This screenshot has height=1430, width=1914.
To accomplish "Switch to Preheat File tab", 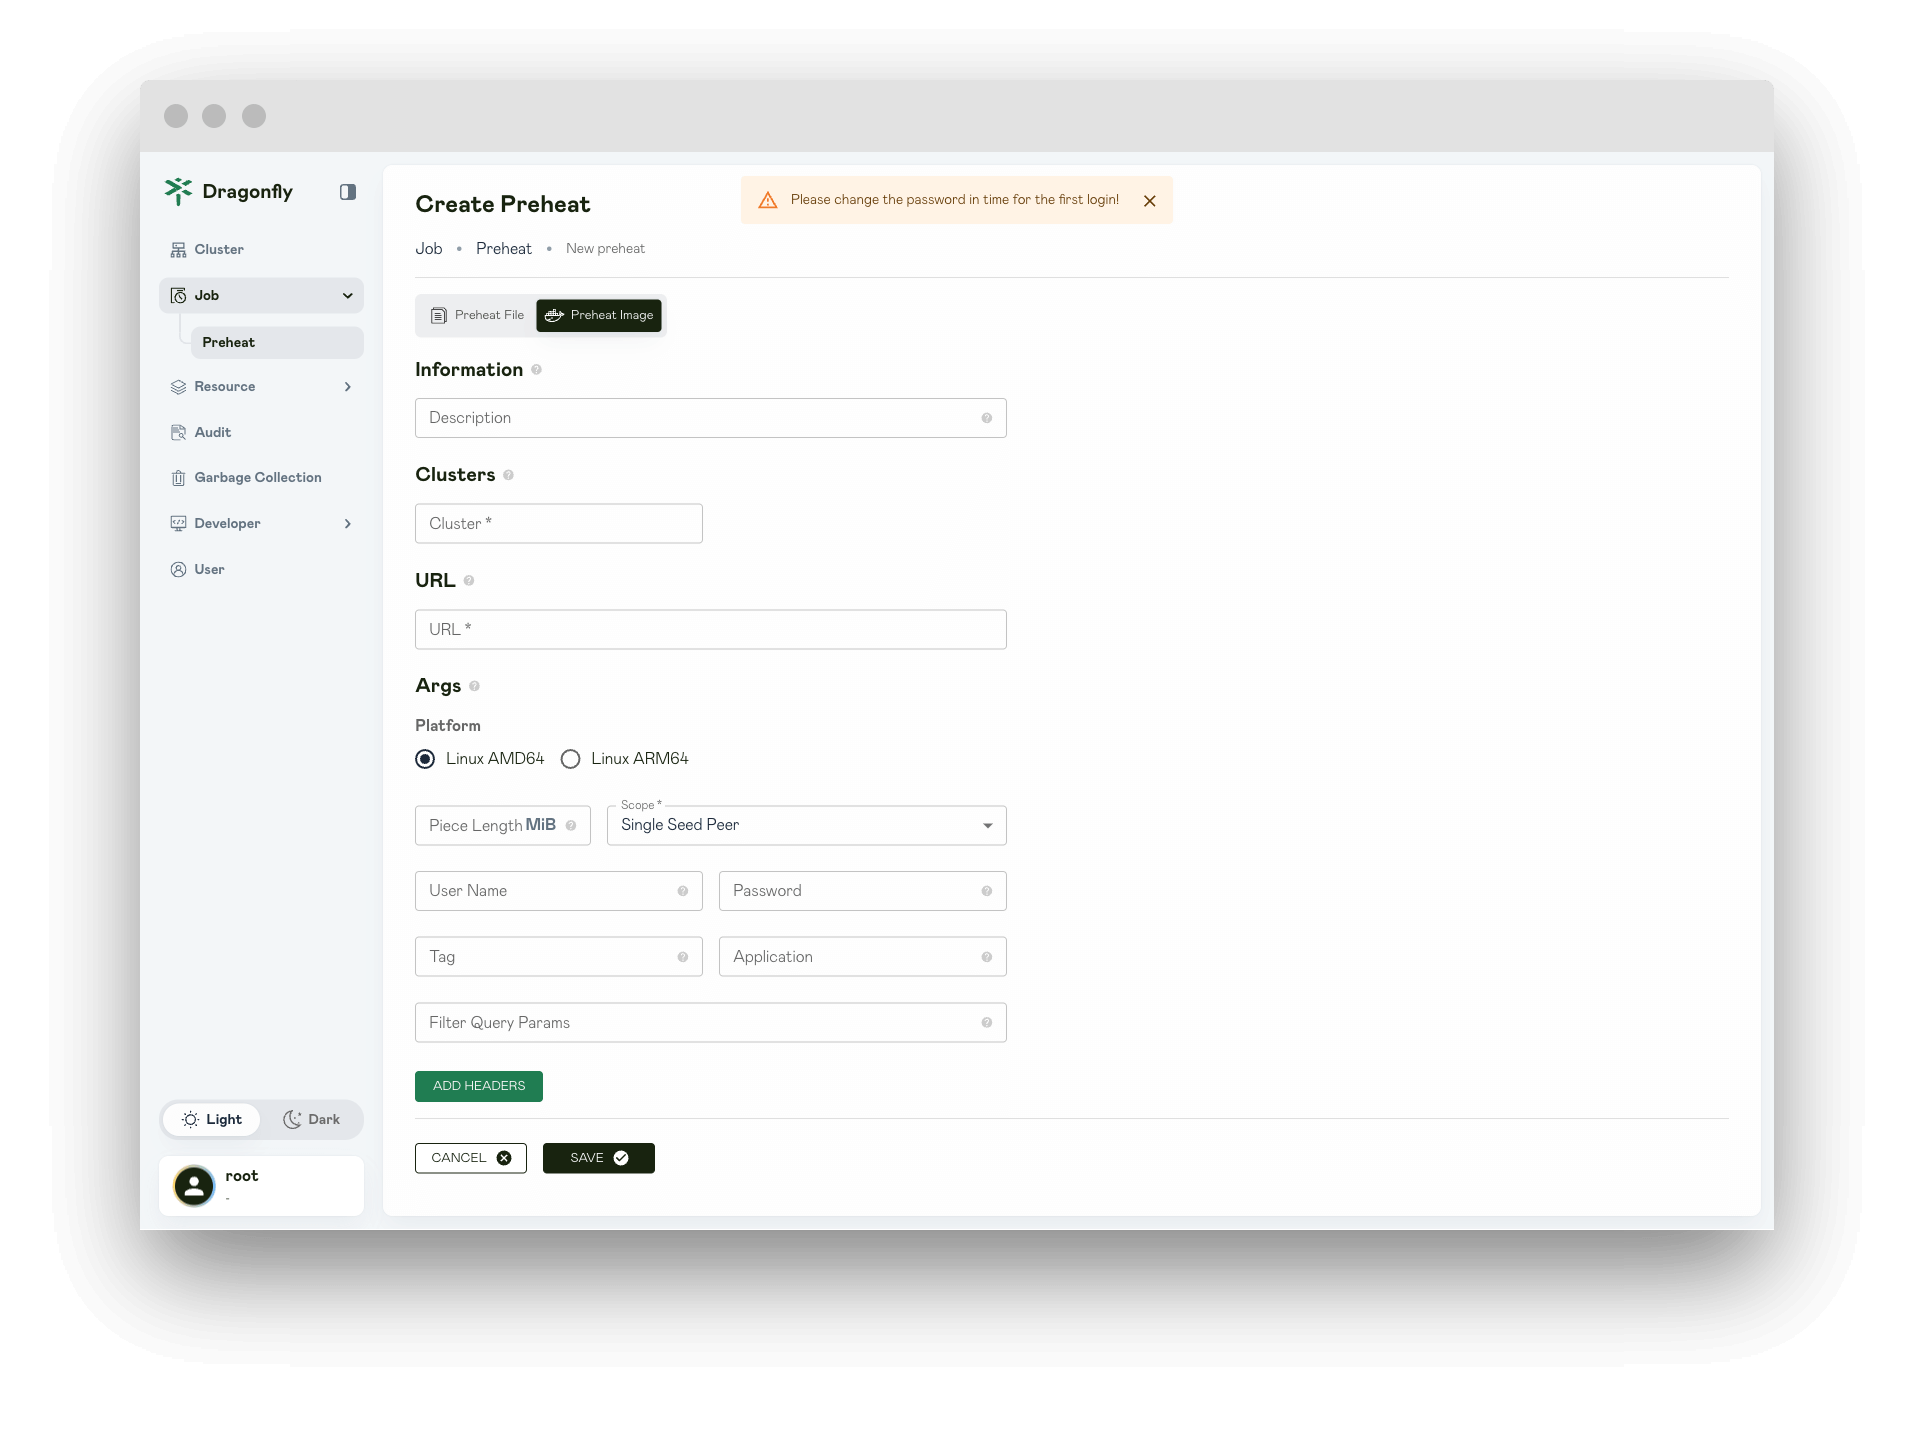I will click(x=477, y=316).
